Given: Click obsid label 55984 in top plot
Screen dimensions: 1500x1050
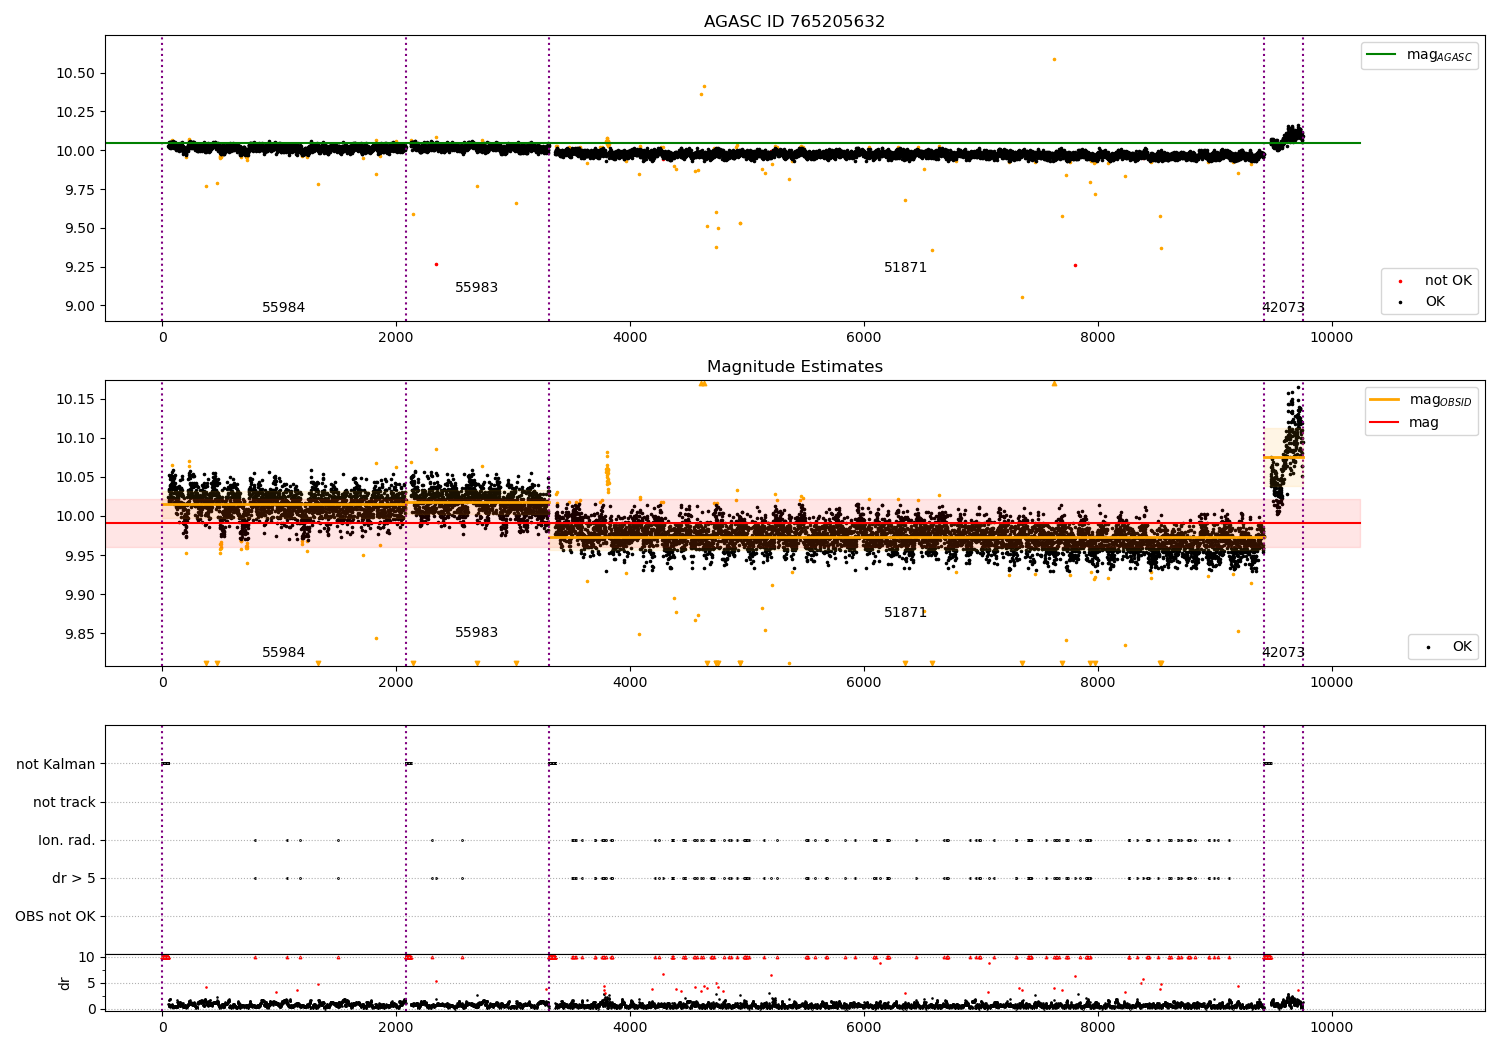Looking at the screenshot, I should pyautogui.click(x=283, y=308).
